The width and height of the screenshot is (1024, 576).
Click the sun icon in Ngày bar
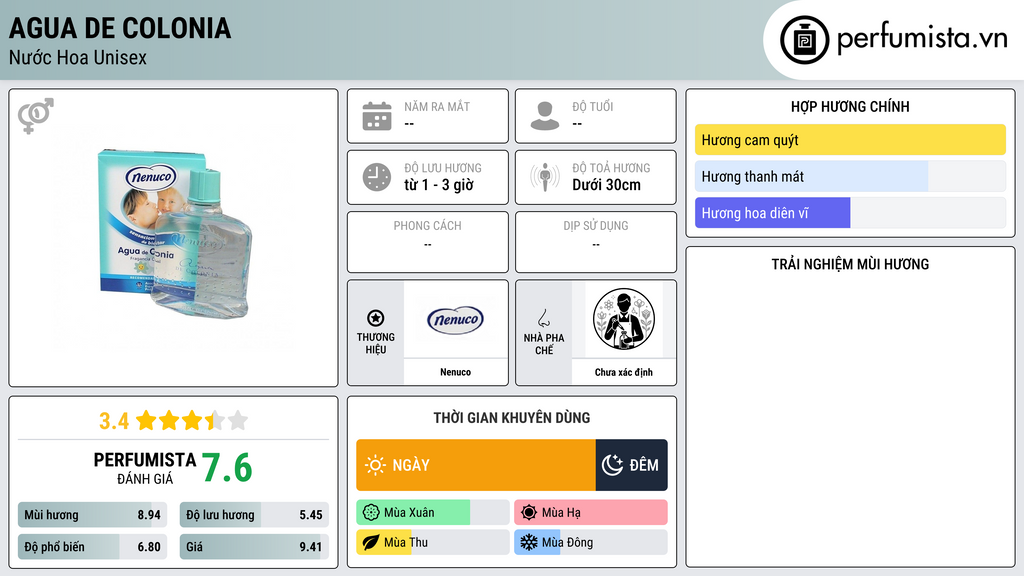376,465
